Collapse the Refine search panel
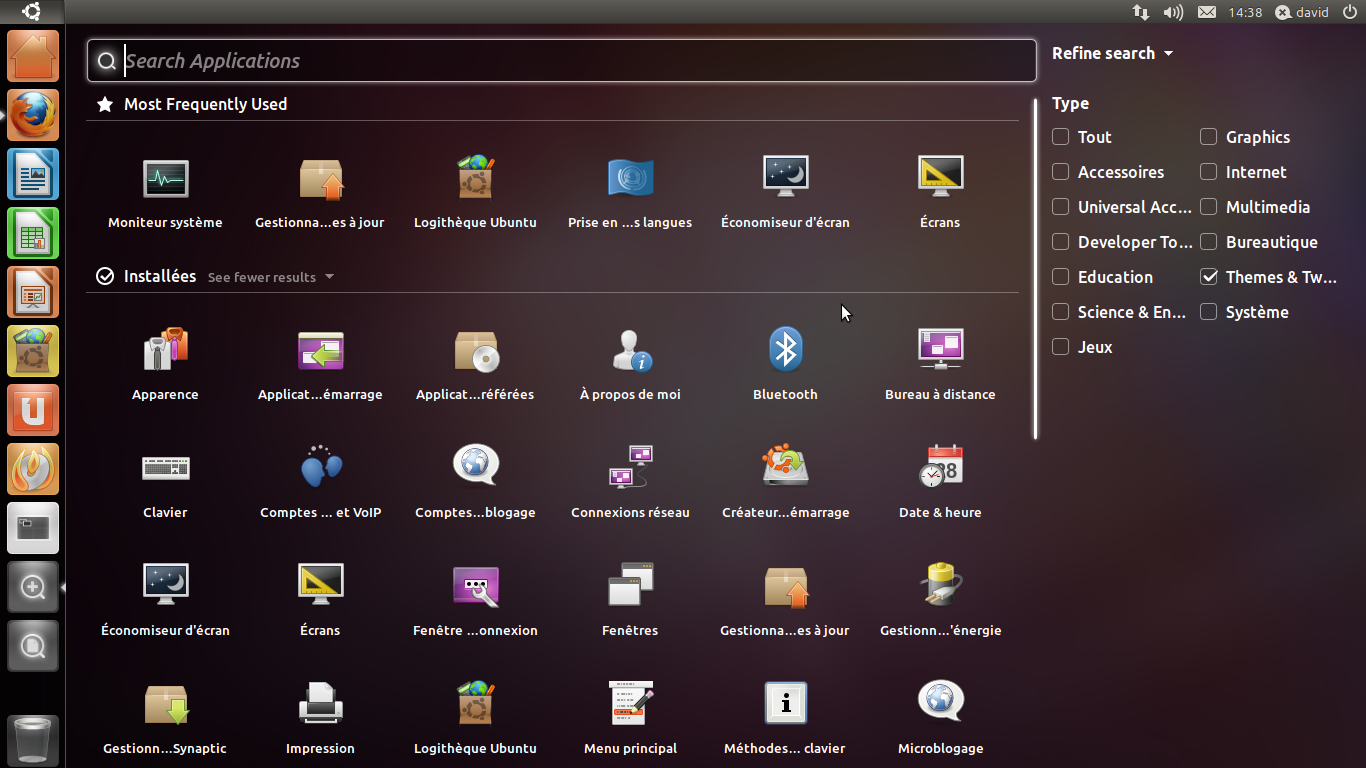This screenshot has width=1366, height=768. coord(1111,54)
